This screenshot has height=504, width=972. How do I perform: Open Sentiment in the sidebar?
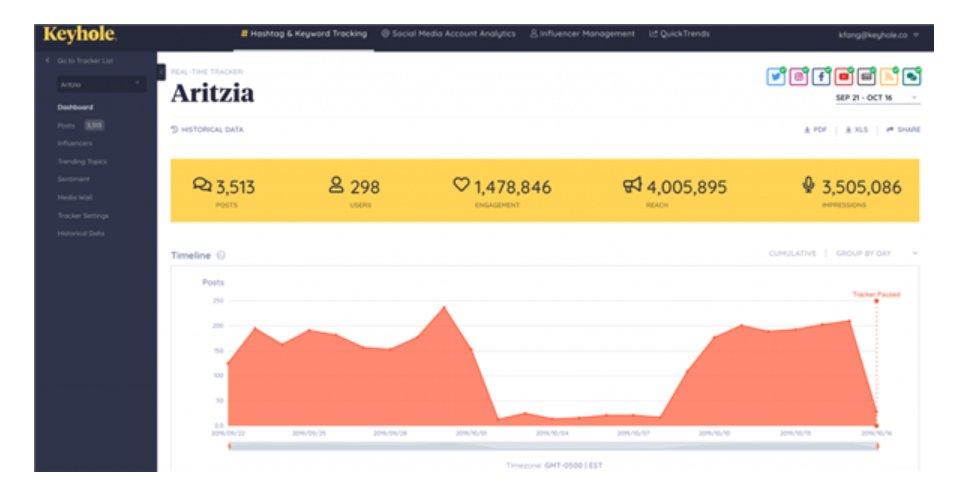click(73, 179)
